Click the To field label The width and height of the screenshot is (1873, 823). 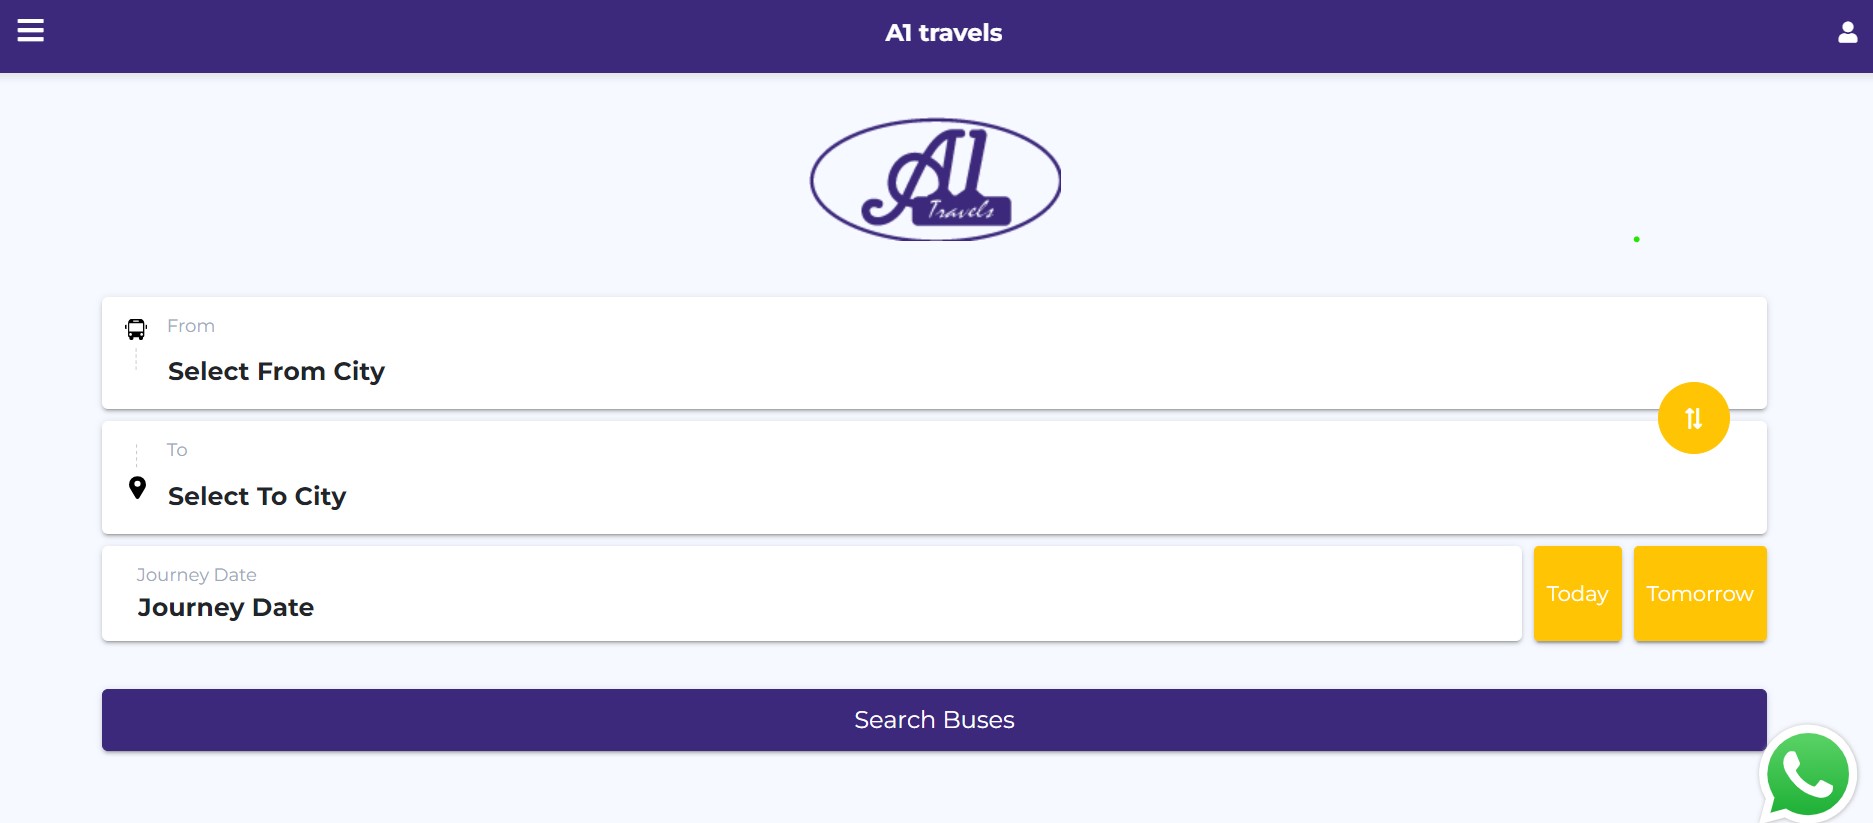tap(177, 450)
